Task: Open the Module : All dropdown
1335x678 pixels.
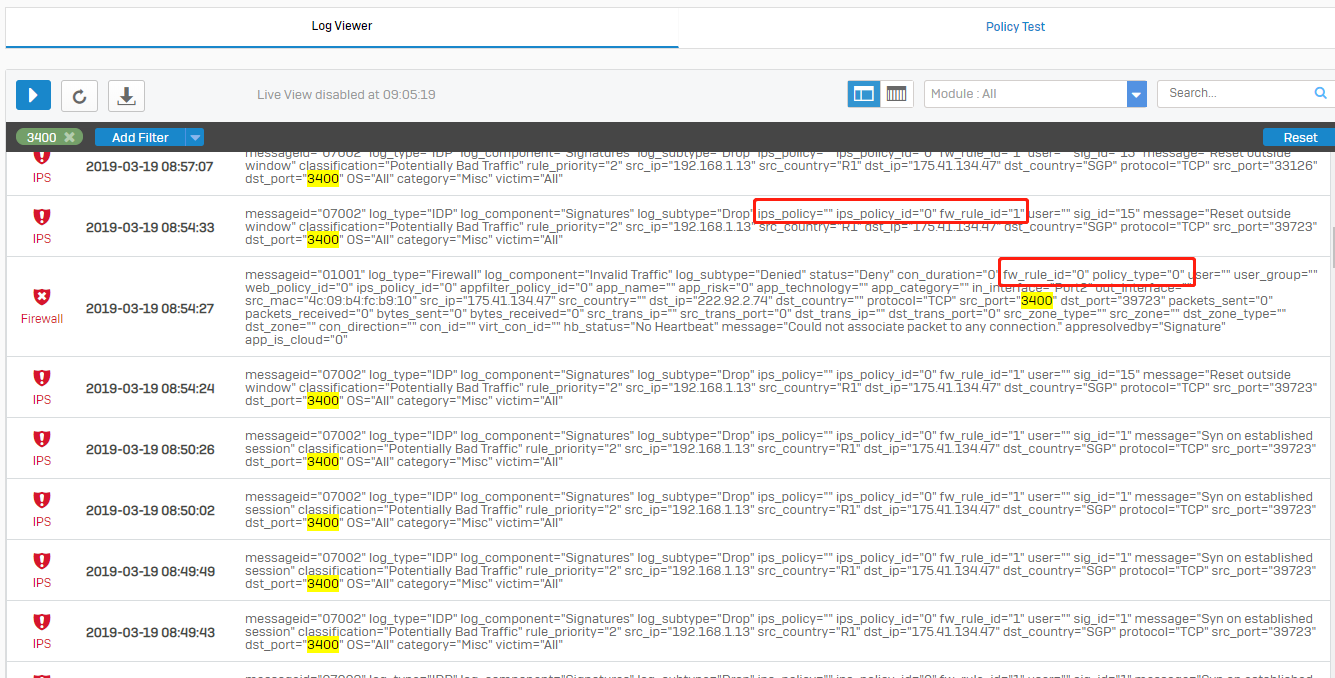Action: click(1034, 94)
